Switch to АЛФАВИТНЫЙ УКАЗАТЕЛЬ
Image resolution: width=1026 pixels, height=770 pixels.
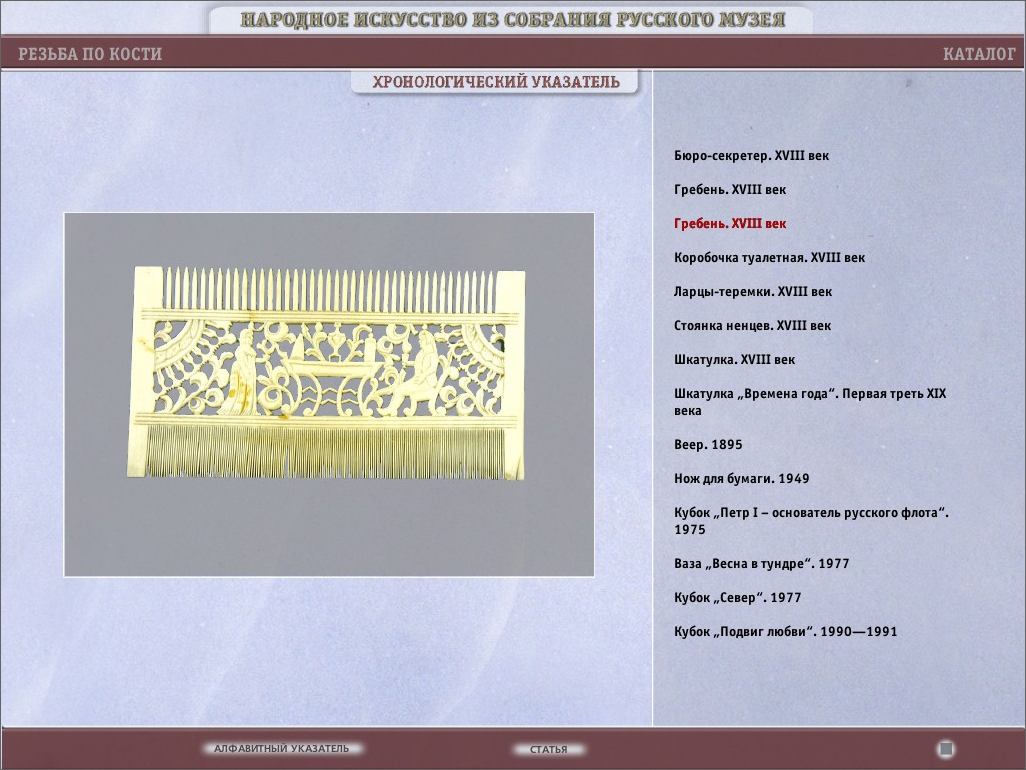tap(281, 749)
